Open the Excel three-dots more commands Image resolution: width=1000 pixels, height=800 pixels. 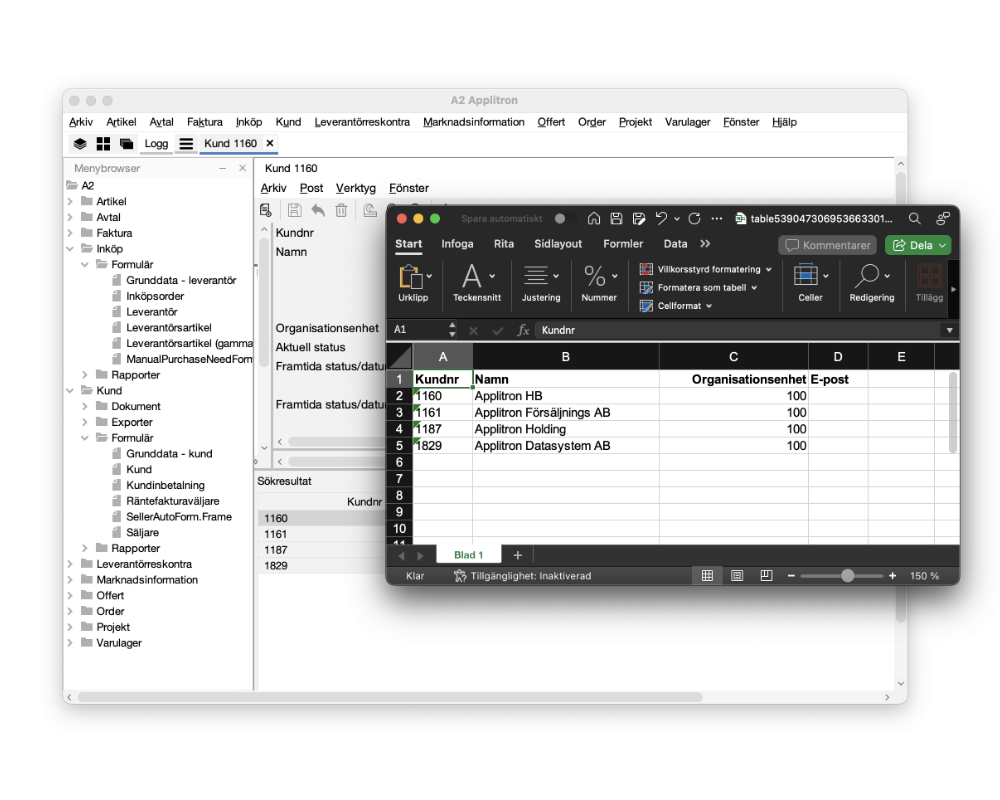[717, 219]
